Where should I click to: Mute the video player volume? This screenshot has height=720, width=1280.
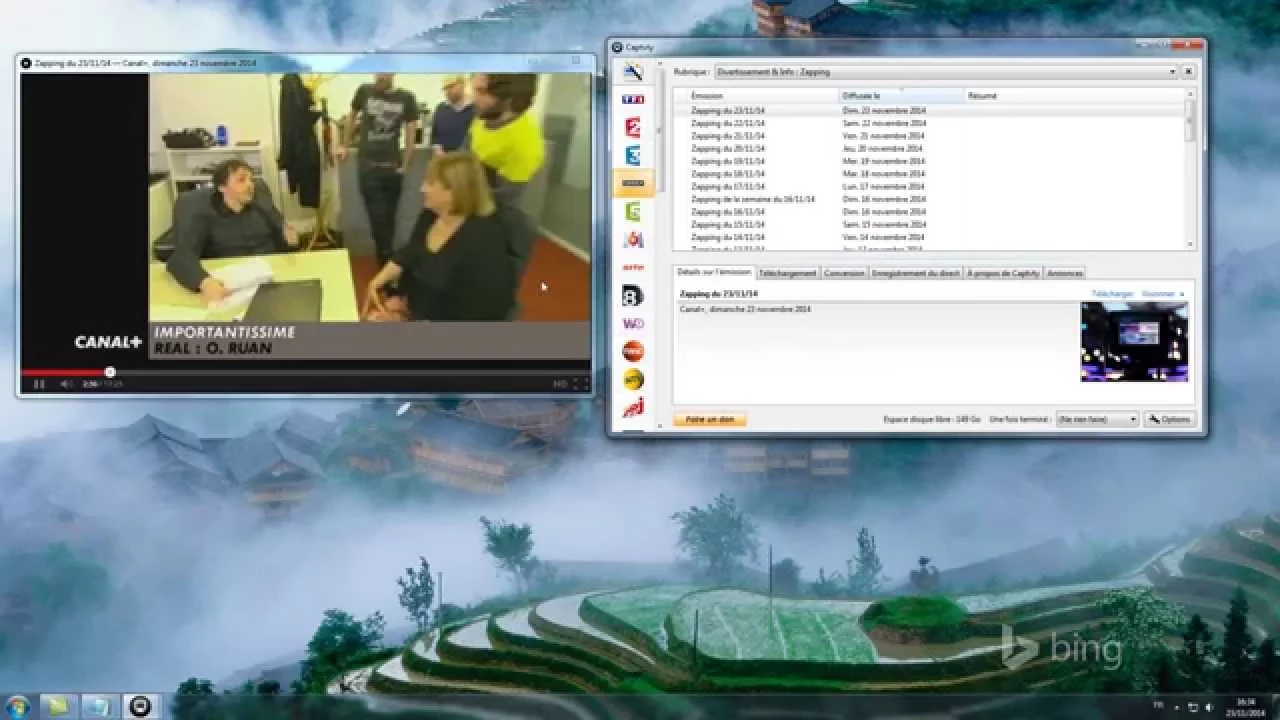coord(66,384)
